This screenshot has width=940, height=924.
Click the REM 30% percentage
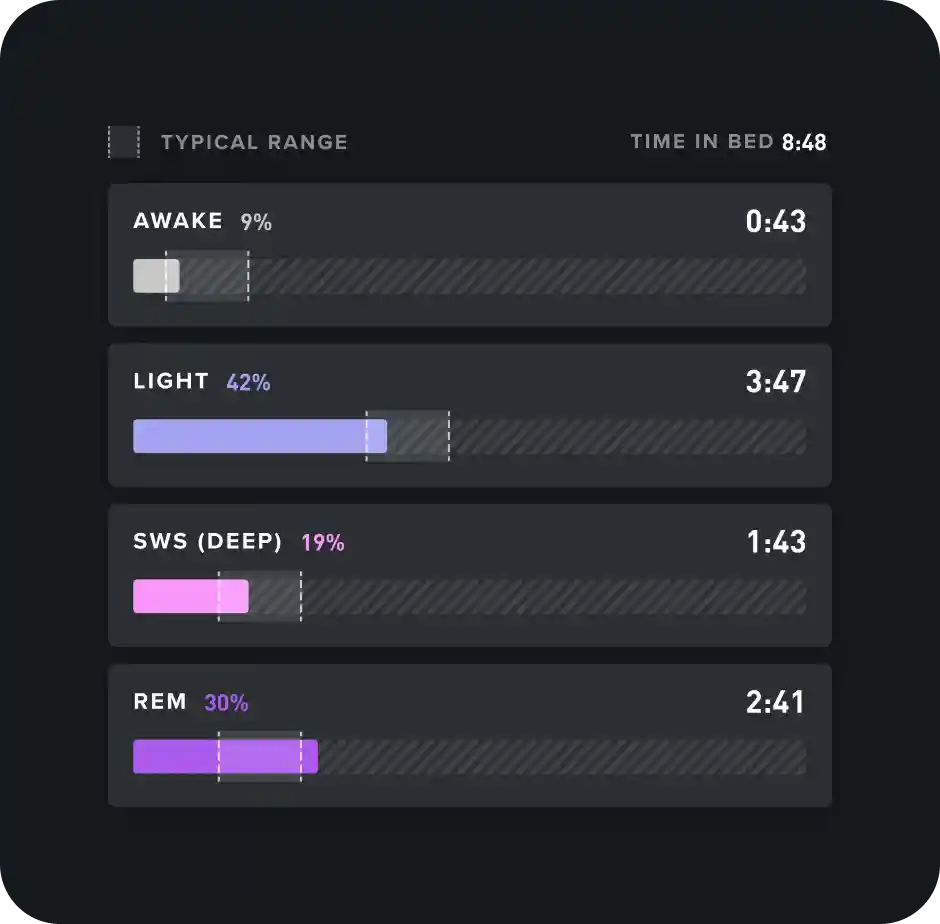coord(226,703)
